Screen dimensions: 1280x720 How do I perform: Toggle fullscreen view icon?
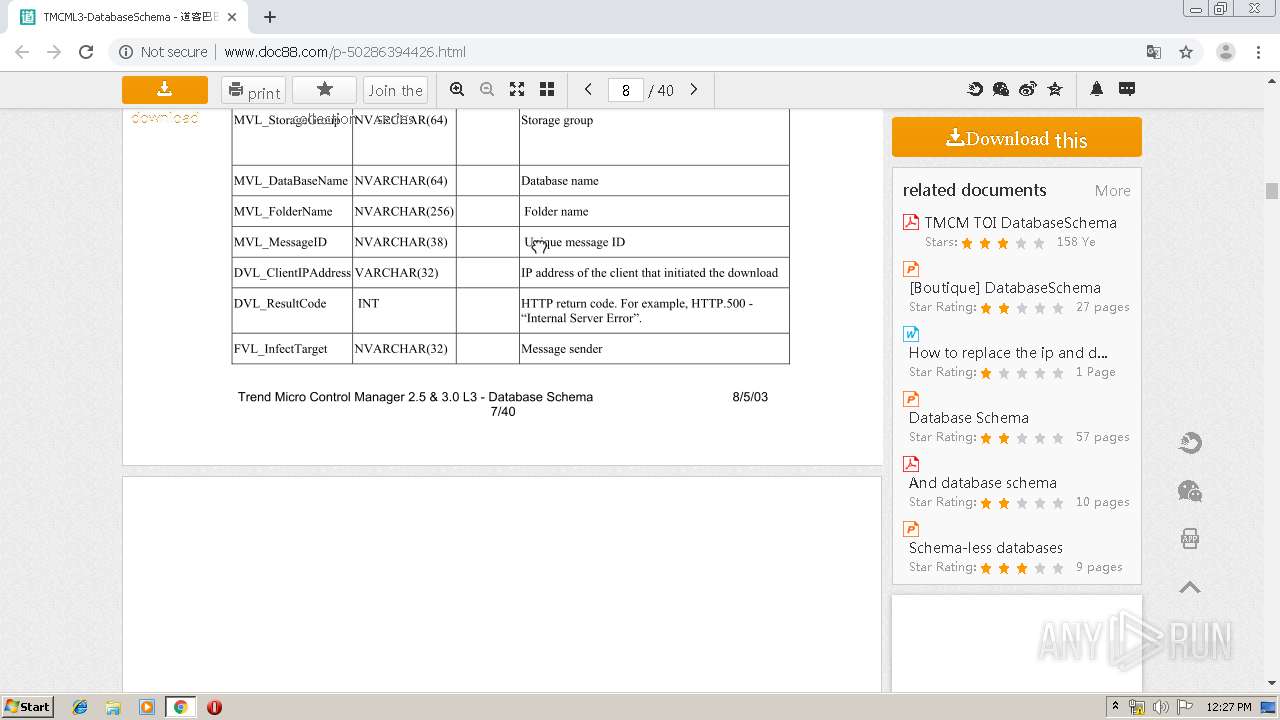tap(517, 89)
